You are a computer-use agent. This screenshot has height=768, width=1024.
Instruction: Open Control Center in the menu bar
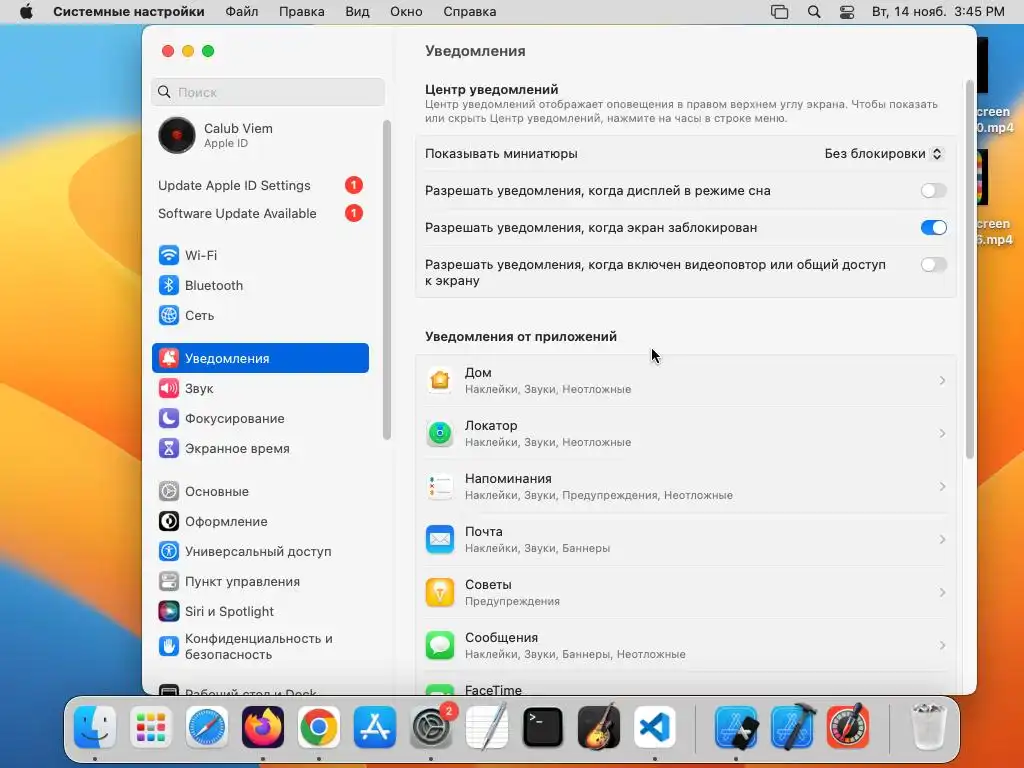847,12
